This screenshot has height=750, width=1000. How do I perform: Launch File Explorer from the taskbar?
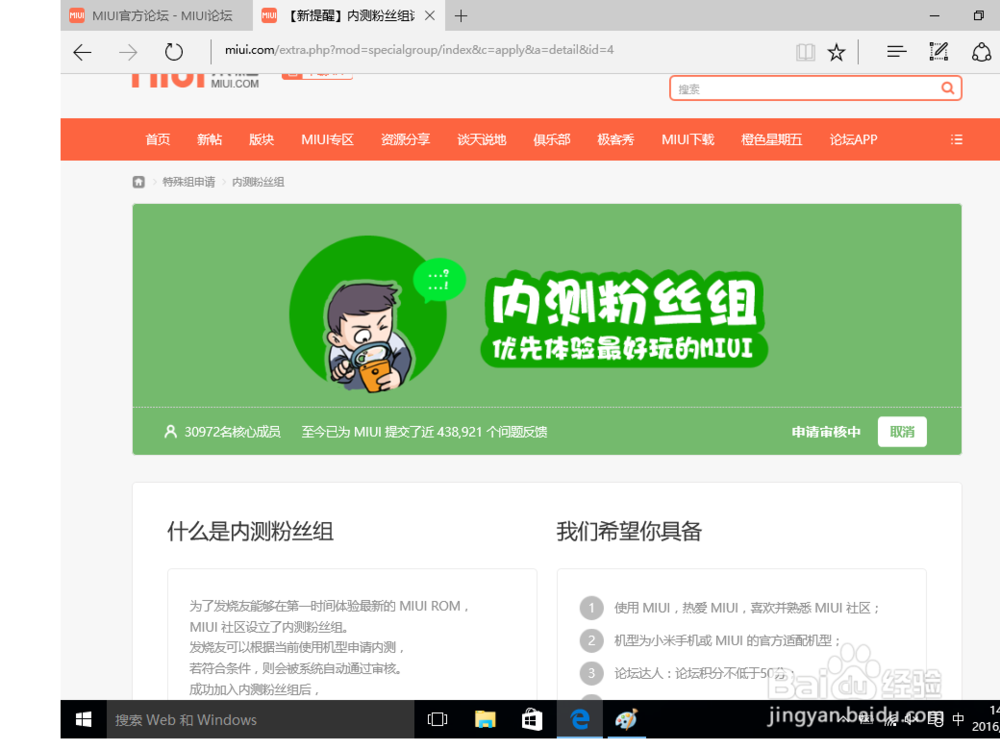pos(485,719)
